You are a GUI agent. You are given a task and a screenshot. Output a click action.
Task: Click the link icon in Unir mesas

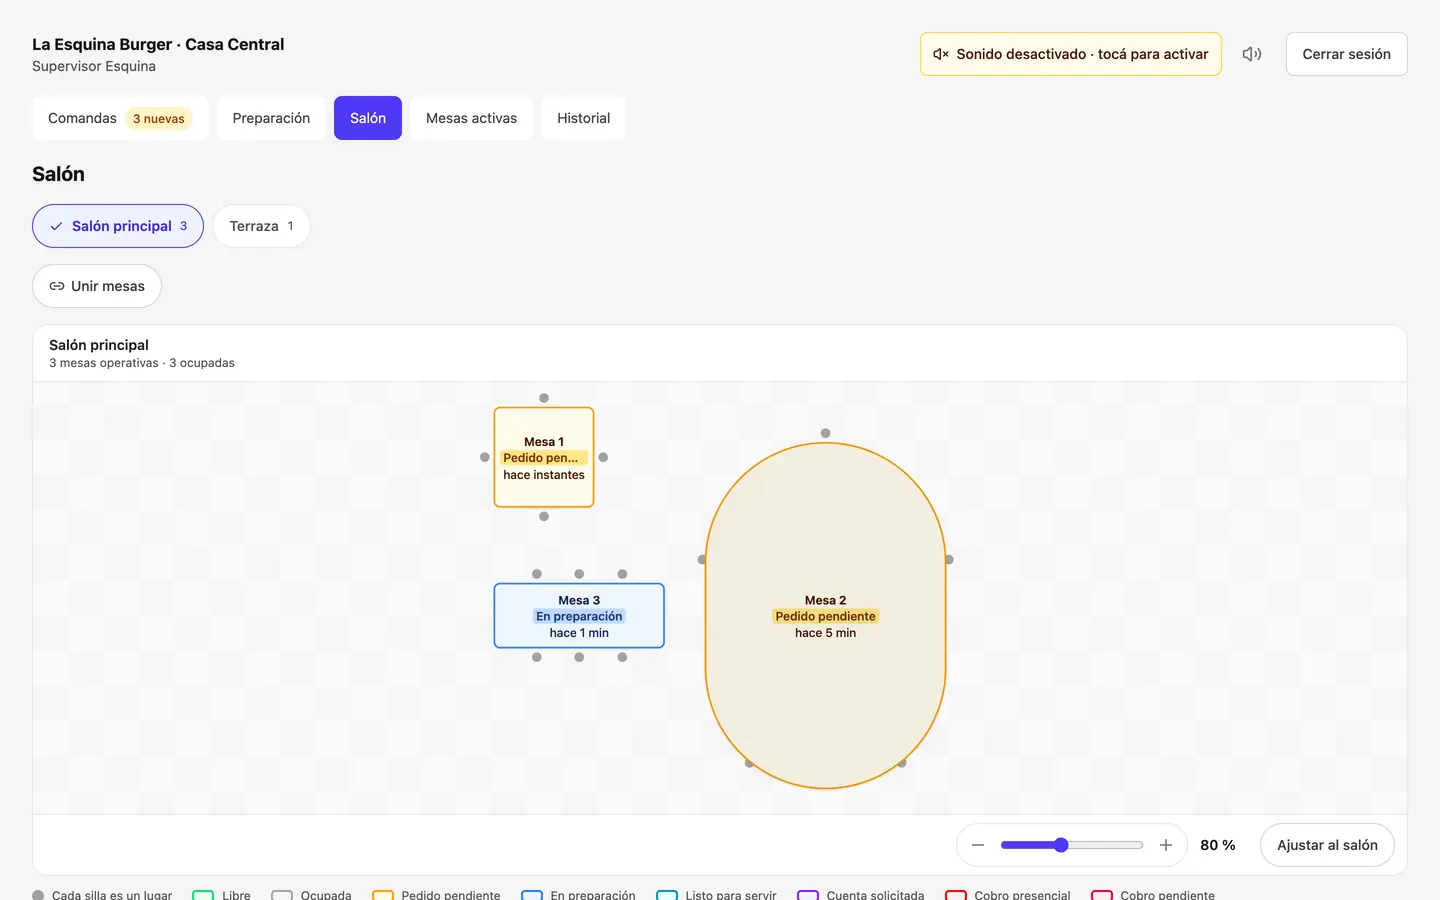[x=57, y=286]
